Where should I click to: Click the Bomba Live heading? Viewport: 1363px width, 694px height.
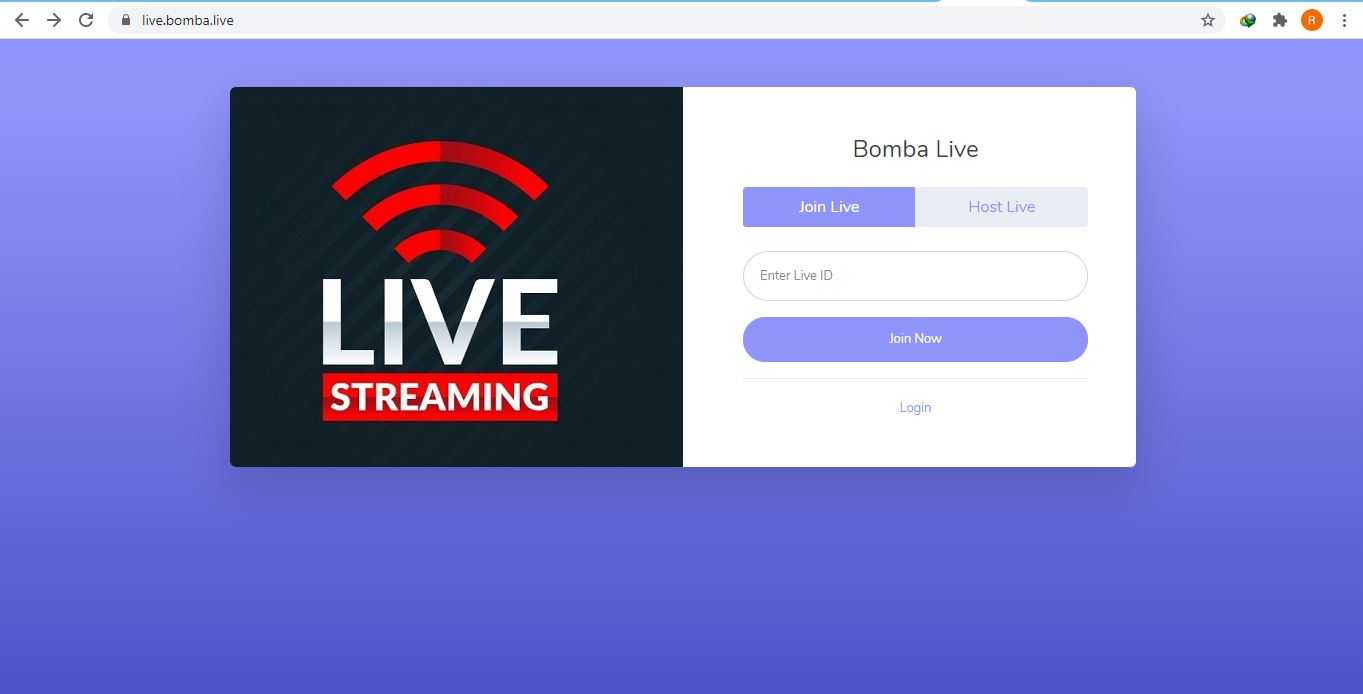(915, 149)
